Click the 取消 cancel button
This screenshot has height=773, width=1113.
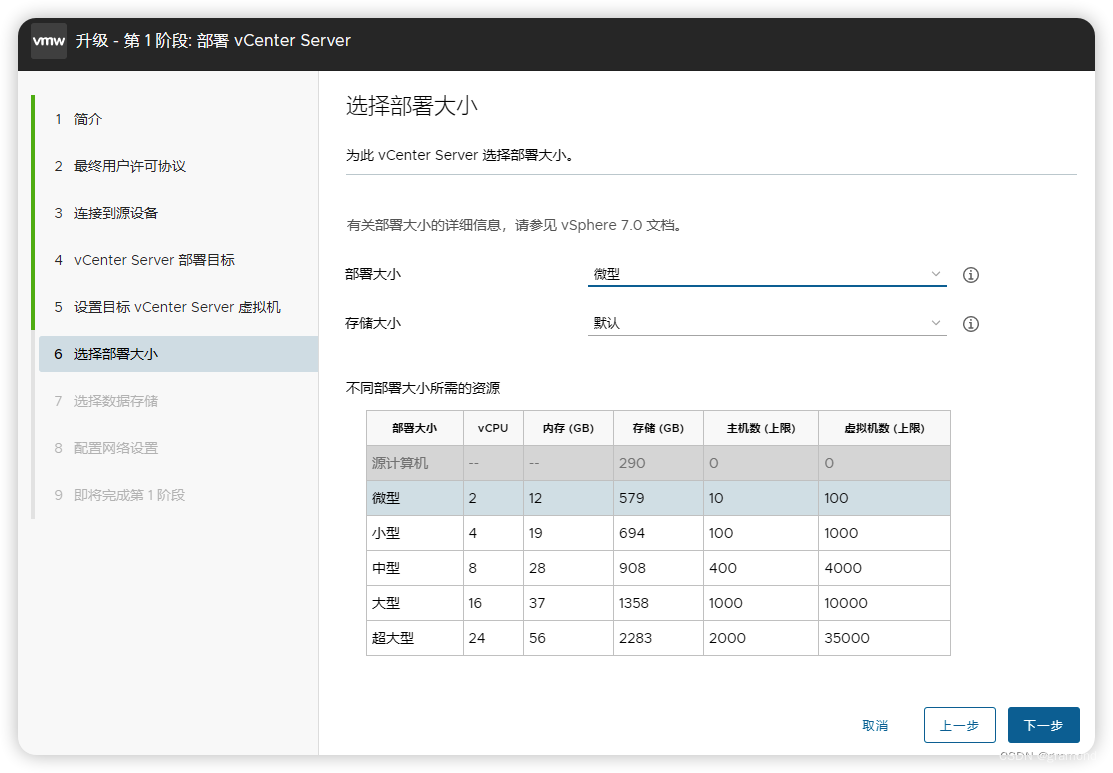point(874,725)
